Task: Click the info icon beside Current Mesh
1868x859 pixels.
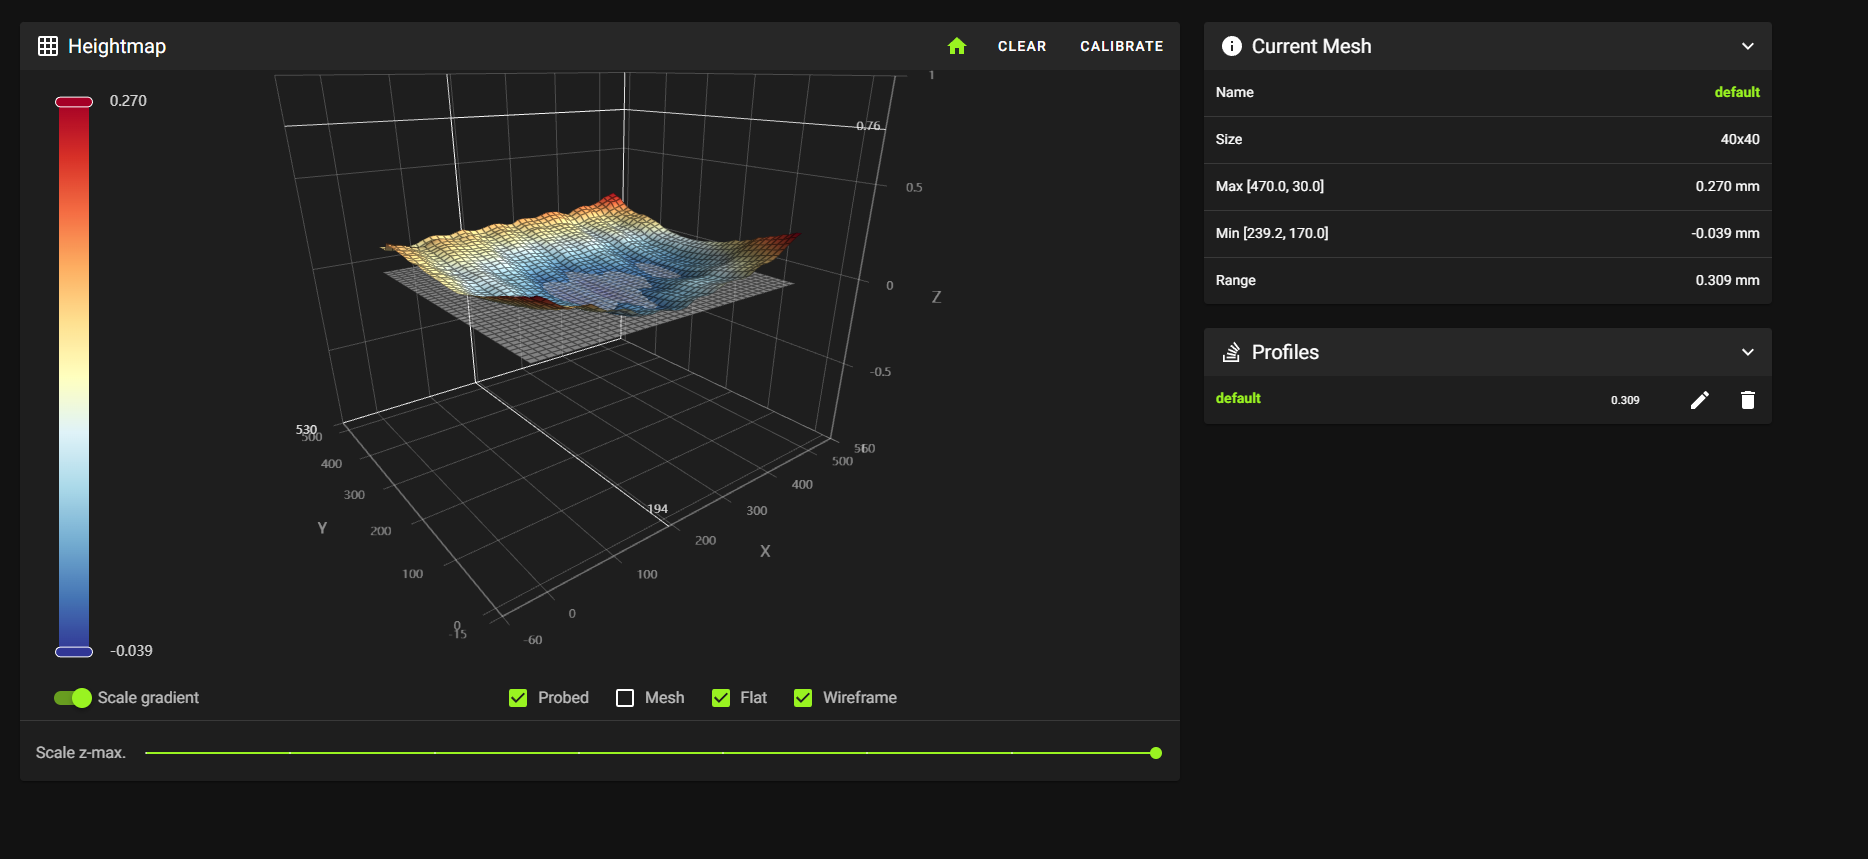Action: 1232,46
